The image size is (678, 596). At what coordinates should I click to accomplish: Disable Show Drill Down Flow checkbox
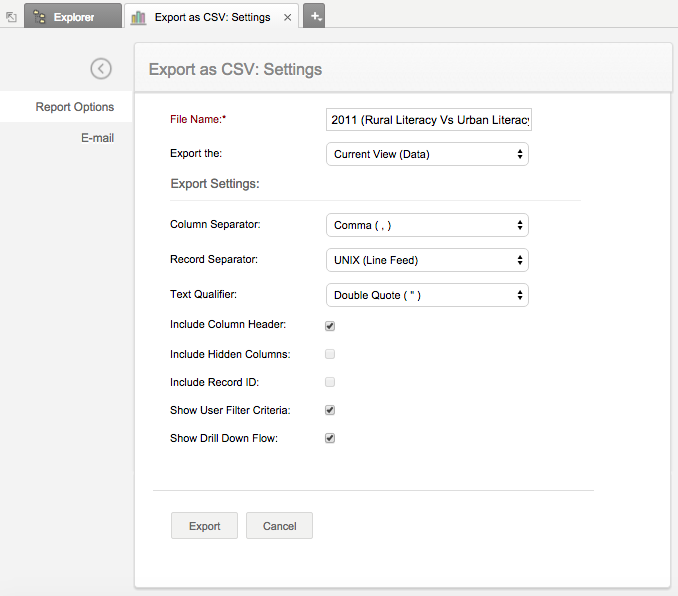click(330, 438)
